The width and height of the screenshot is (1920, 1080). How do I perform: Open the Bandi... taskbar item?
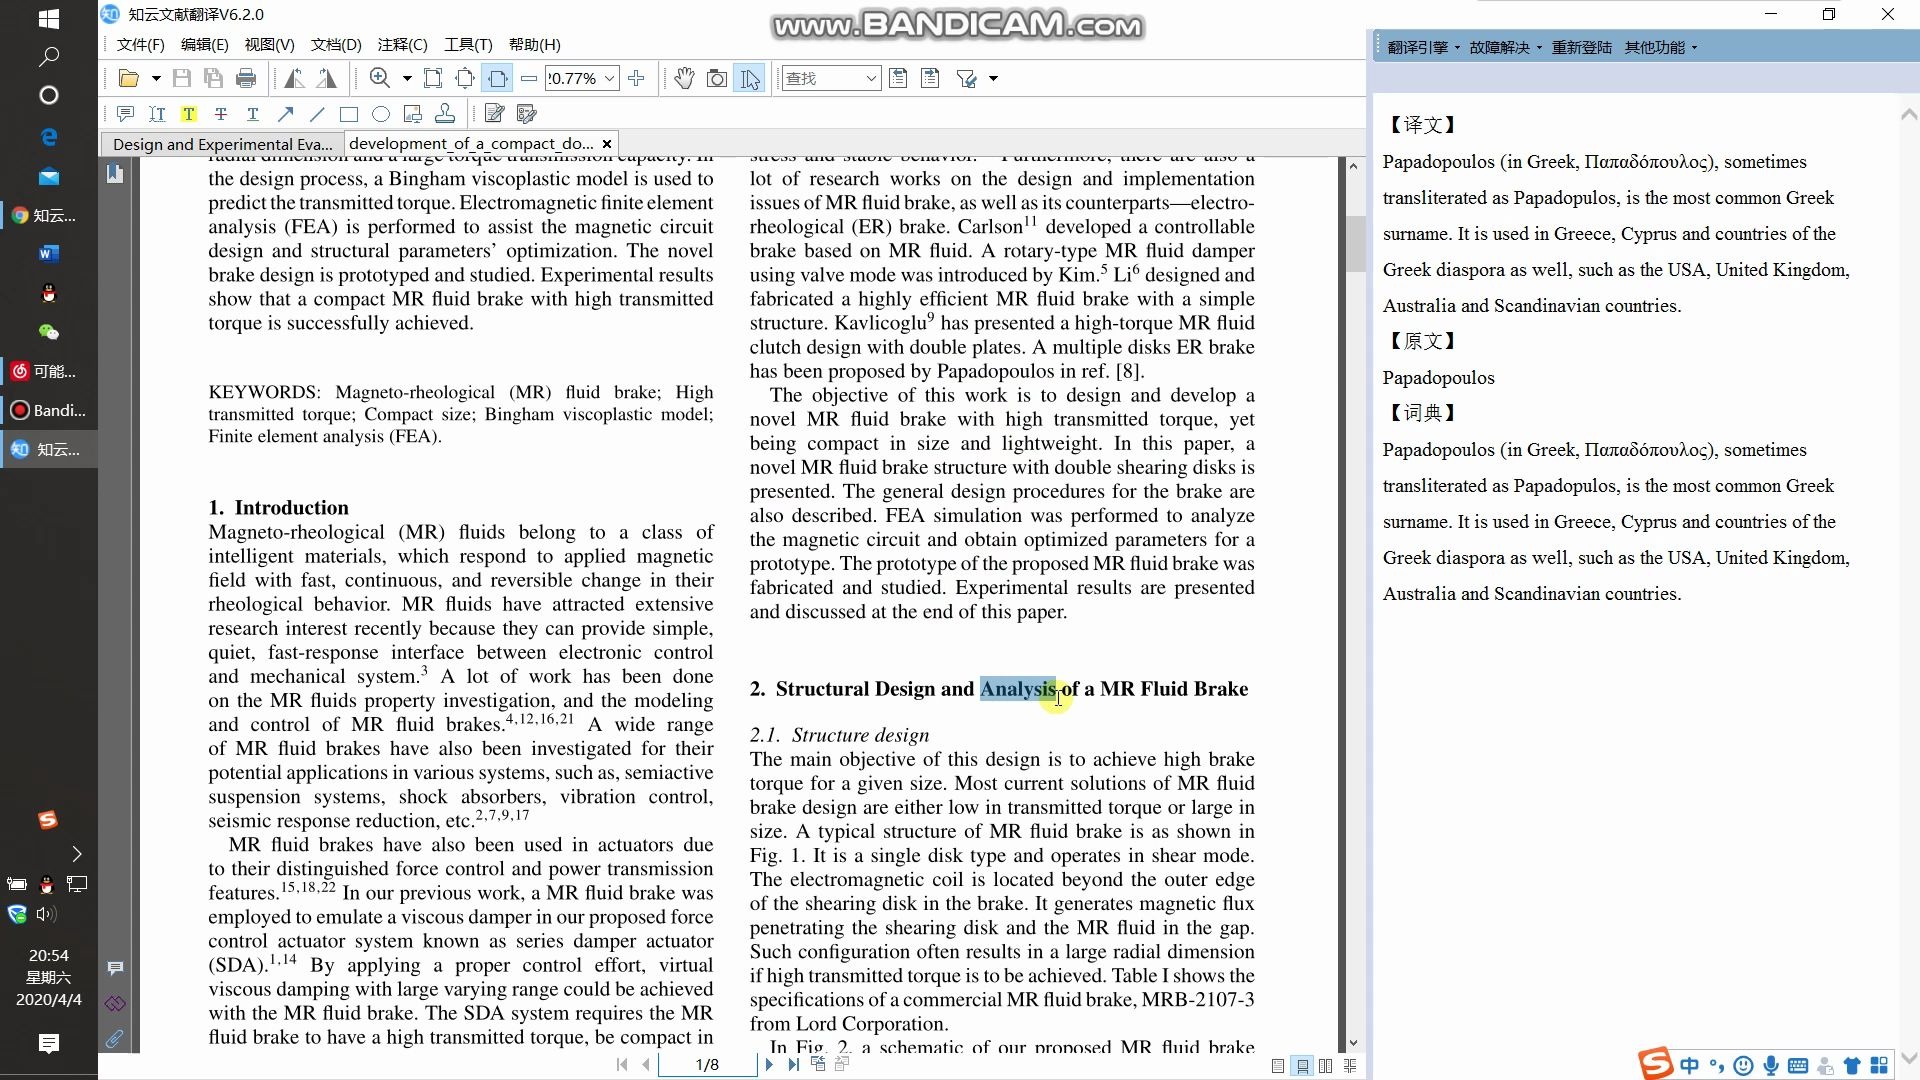click(x=49, y=410)
